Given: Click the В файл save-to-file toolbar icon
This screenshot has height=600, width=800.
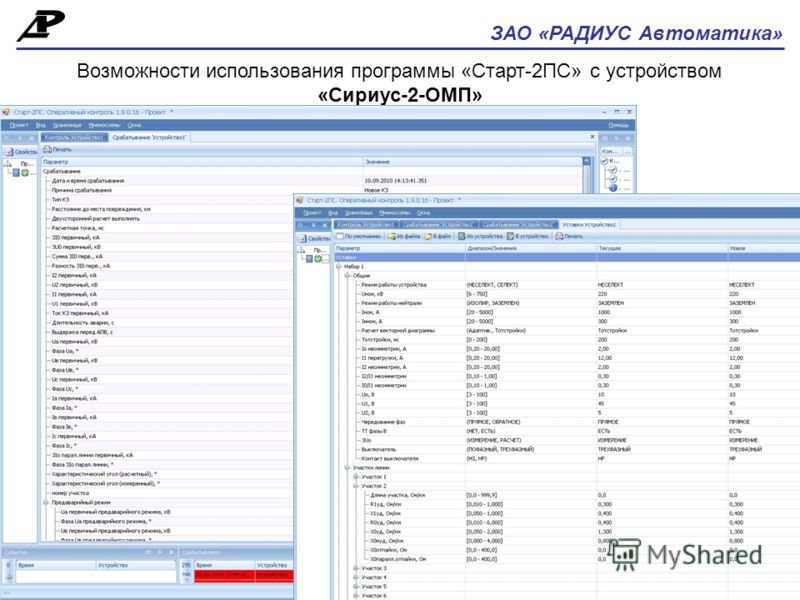Looking at the screenshot, I should coord(429,236).
